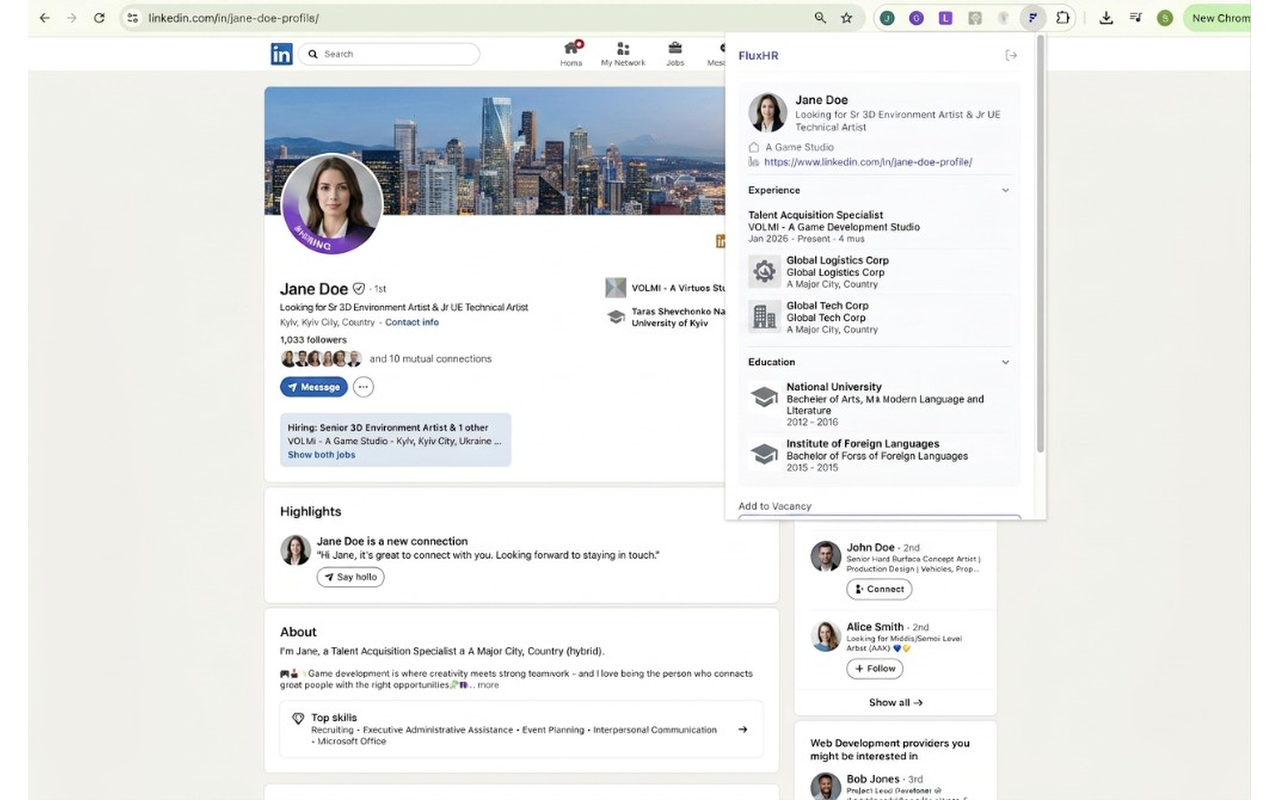The image size is (1280, 800).
Task: Open the browser Downloads icon
Action: [x=1106, y=18]
